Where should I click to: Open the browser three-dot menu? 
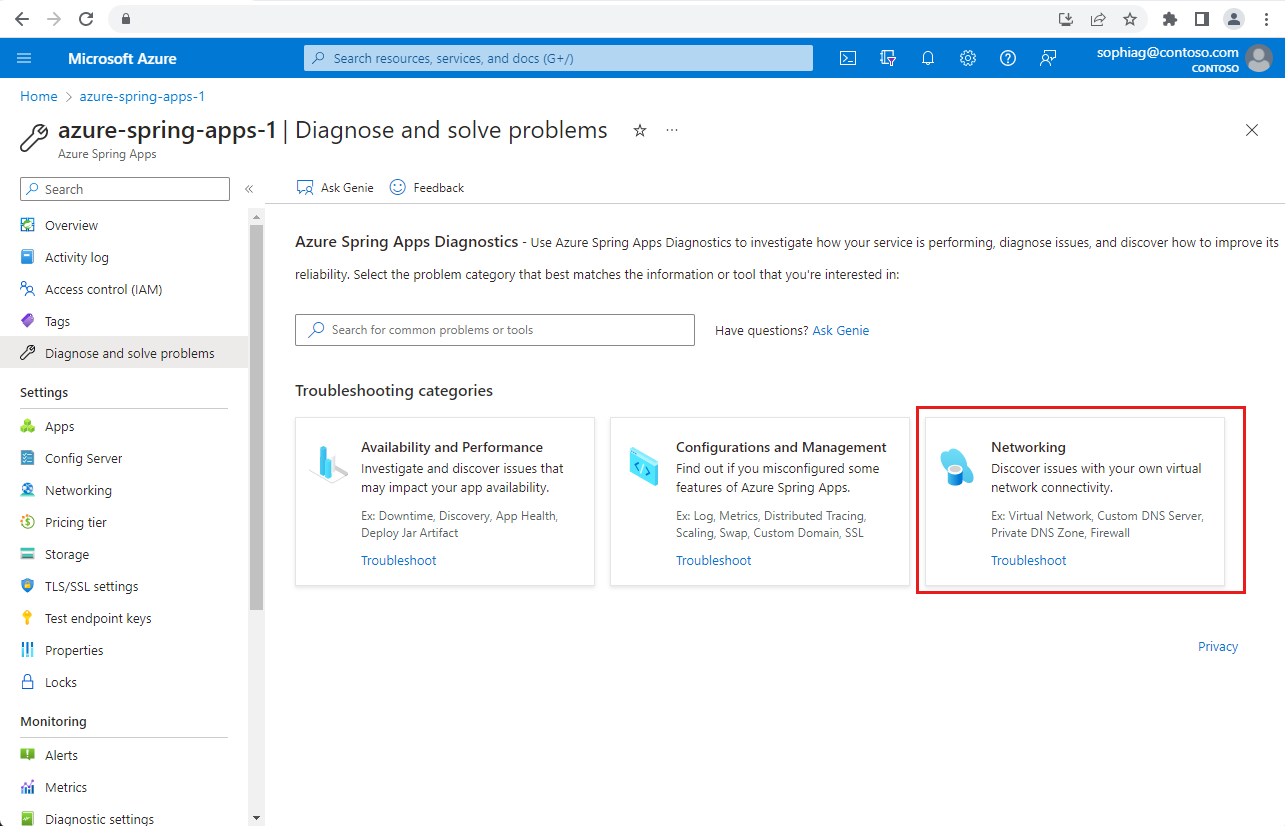[1266, 19]
